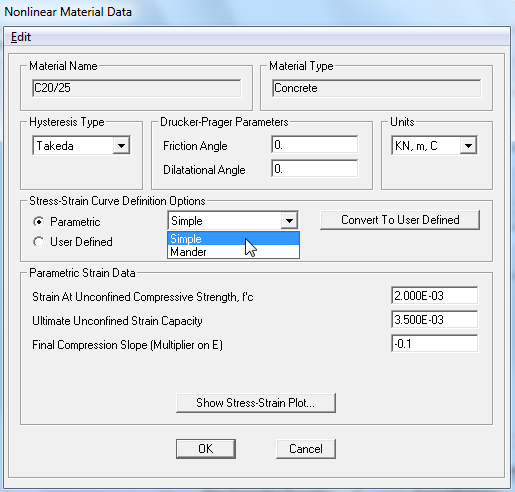This screenshot has height=492, width=515.
Task: Click the Convert To User Defined button
Action: coord(400,220)
